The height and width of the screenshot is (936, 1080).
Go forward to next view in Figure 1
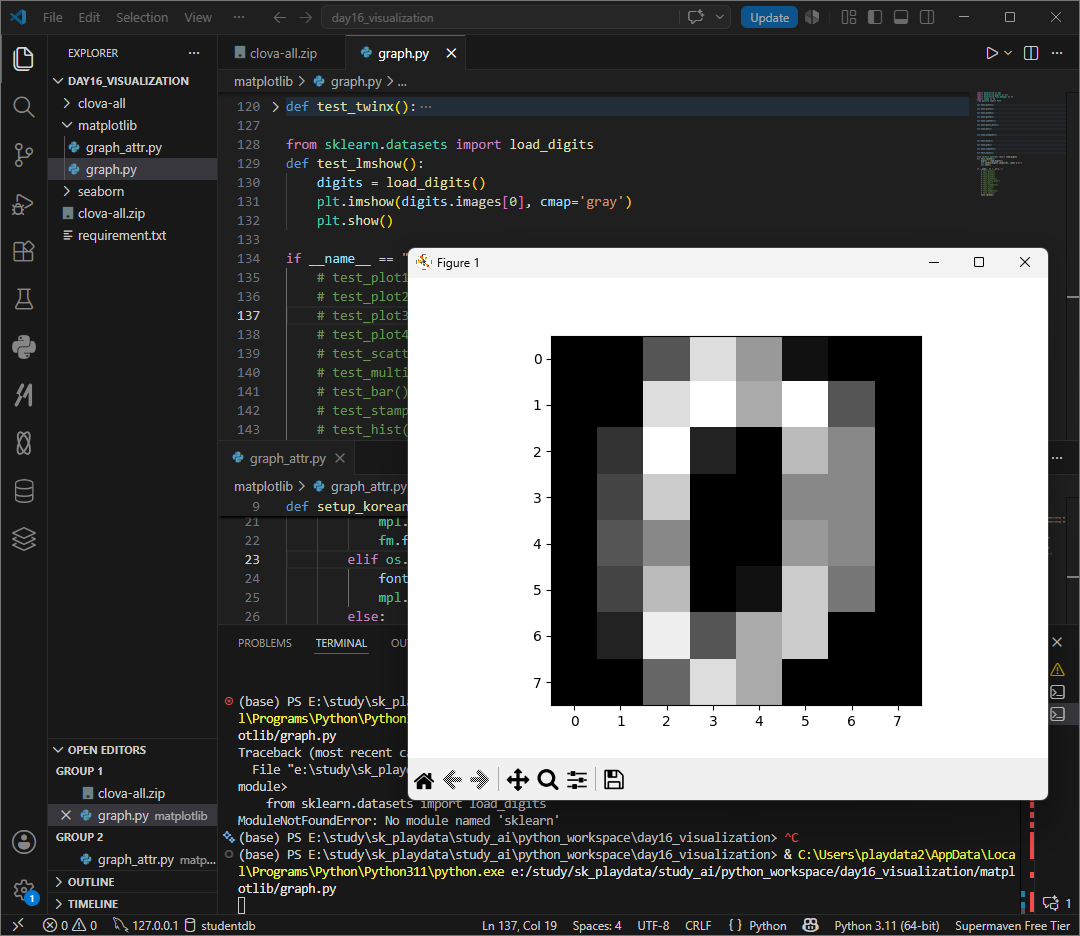coord(479,780)
